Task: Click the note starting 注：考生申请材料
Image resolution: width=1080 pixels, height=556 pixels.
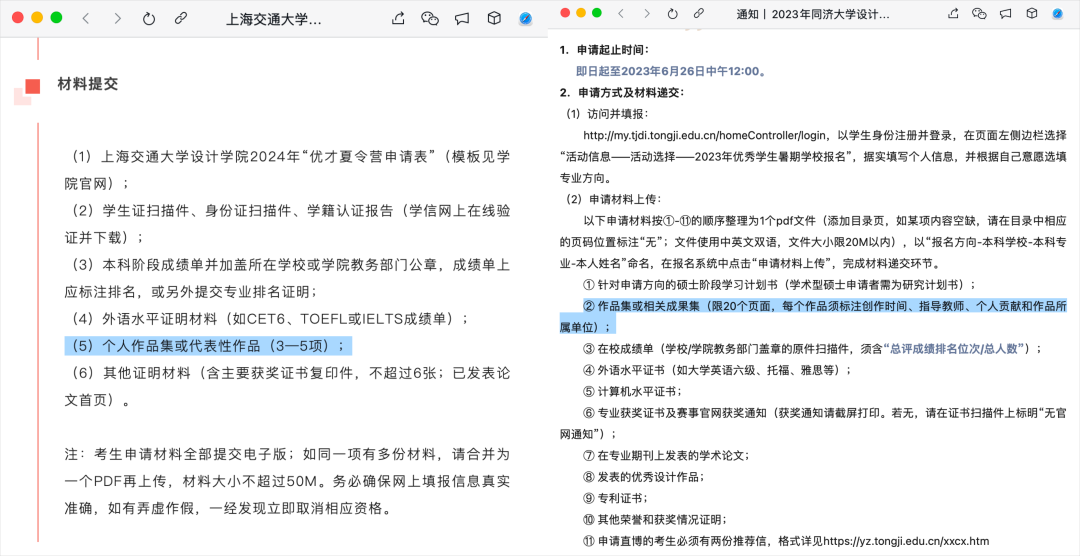Action: (288, 482)
